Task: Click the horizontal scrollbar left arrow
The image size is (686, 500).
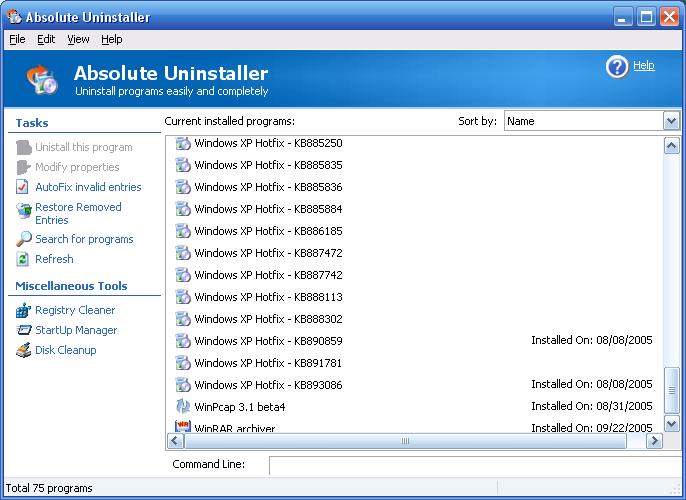Action: coord(175,441)
